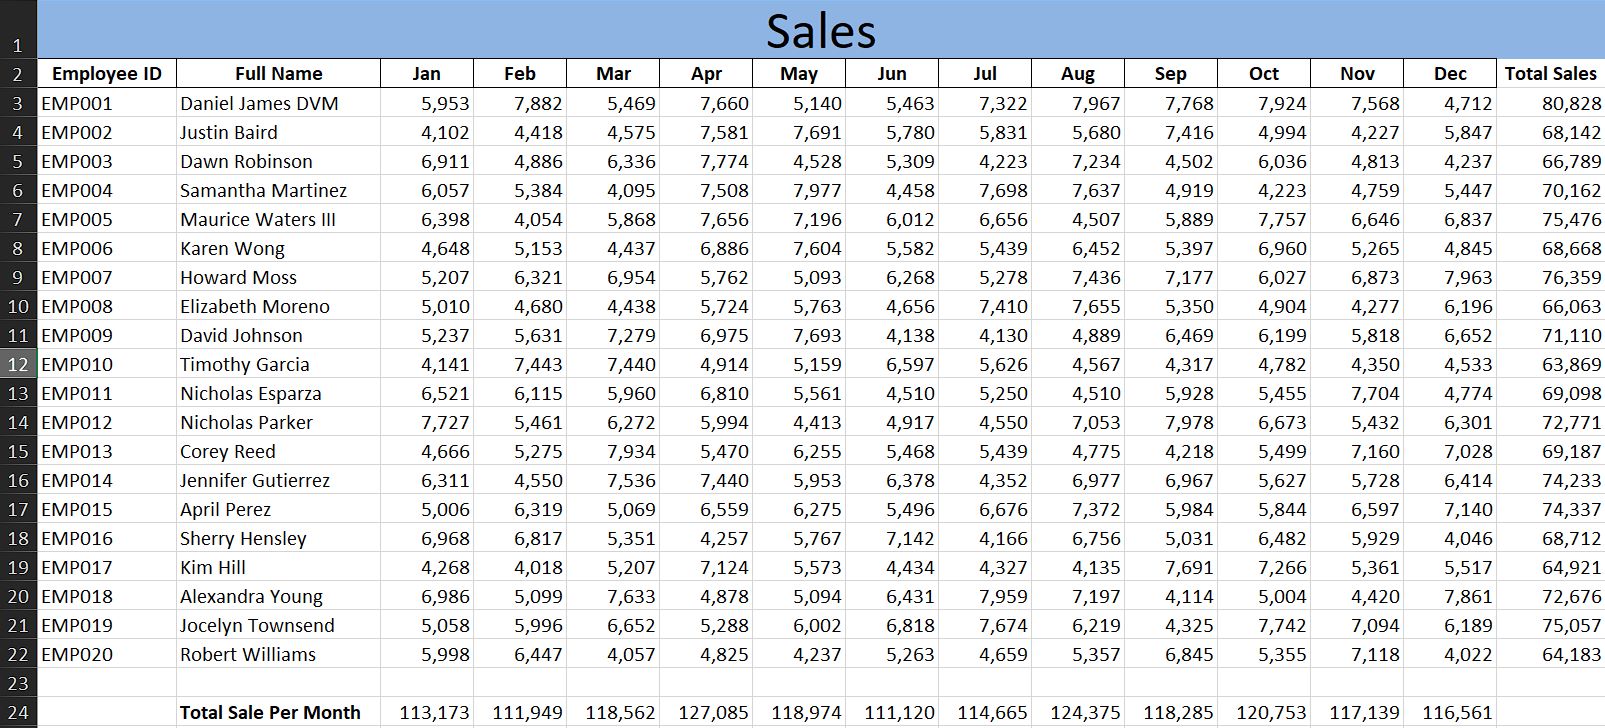Image resolution: width=1605 pixels, height=728 pixels.
Task: Click the row 24 header number
Action: pyautogui.click(x=18, y=712)
